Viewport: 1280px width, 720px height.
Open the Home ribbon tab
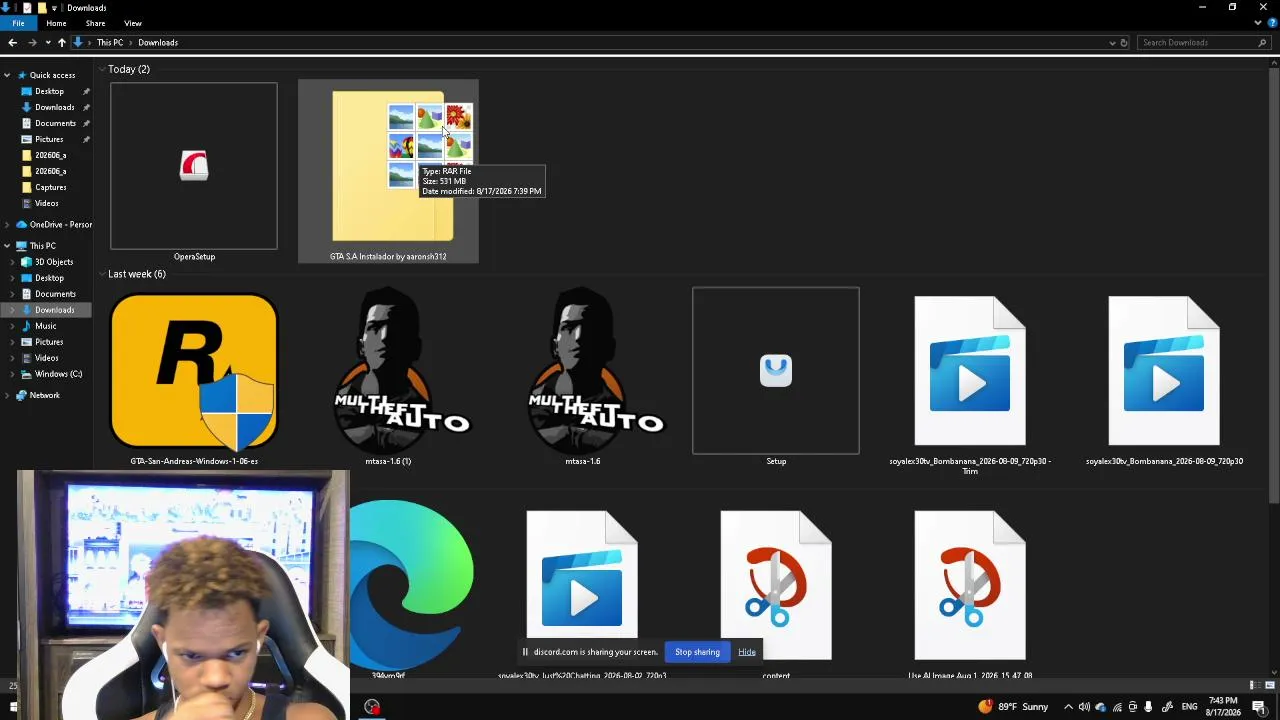(56, 23)
